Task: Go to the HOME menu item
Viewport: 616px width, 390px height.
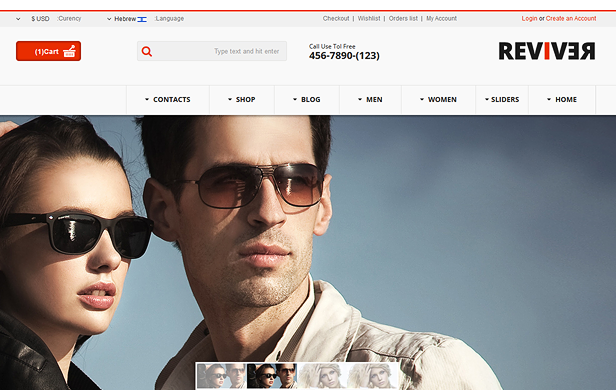Action: point(562,100)
